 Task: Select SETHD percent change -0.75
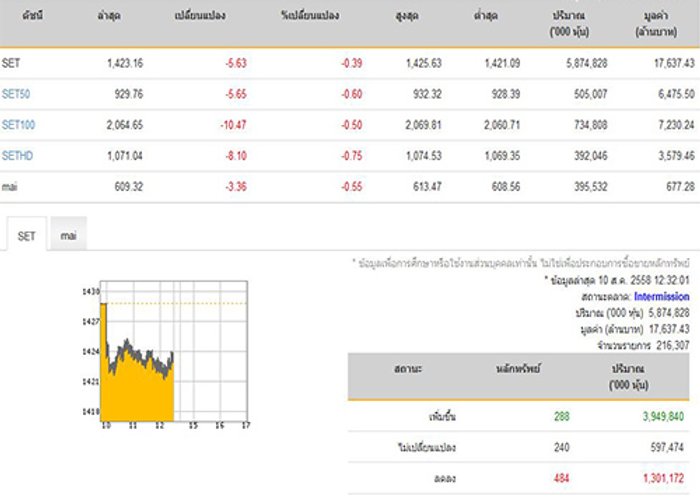352,156
